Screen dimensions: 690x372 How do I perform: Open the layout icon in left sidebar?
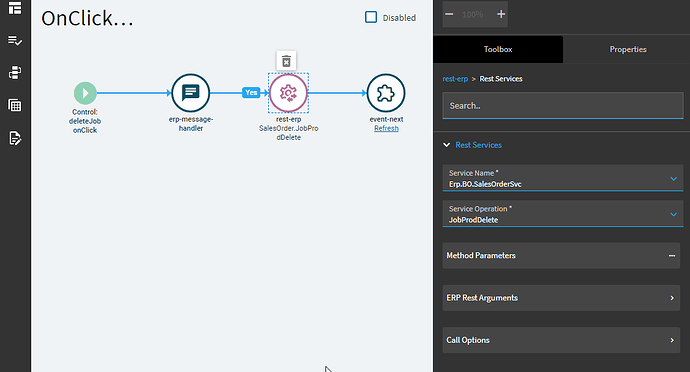click(15, 8)
